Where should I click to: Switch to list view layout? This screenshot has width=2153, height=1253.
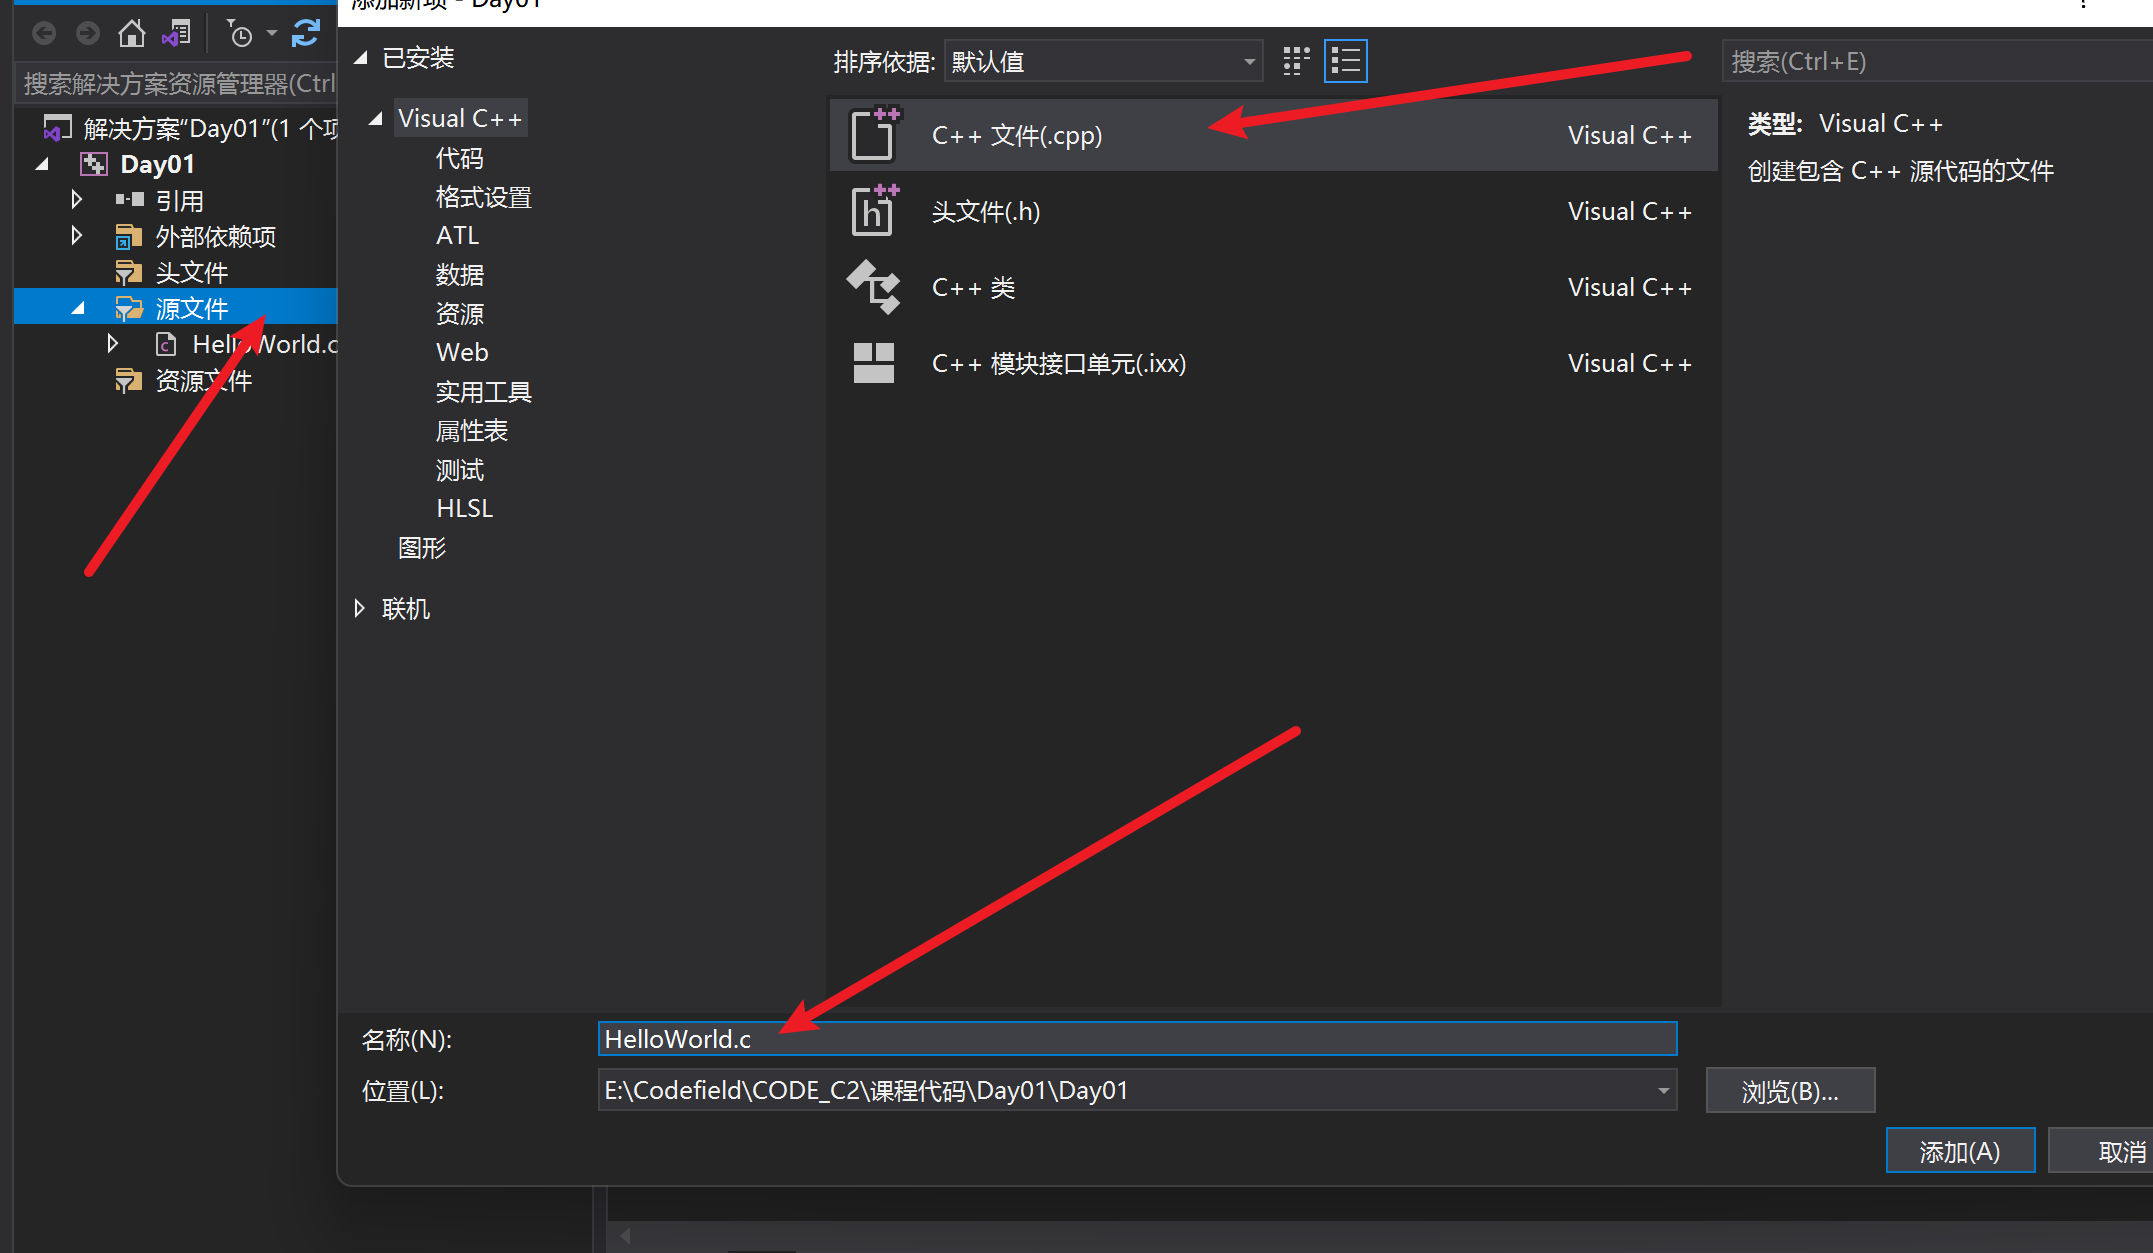[x=1346, y=62]
